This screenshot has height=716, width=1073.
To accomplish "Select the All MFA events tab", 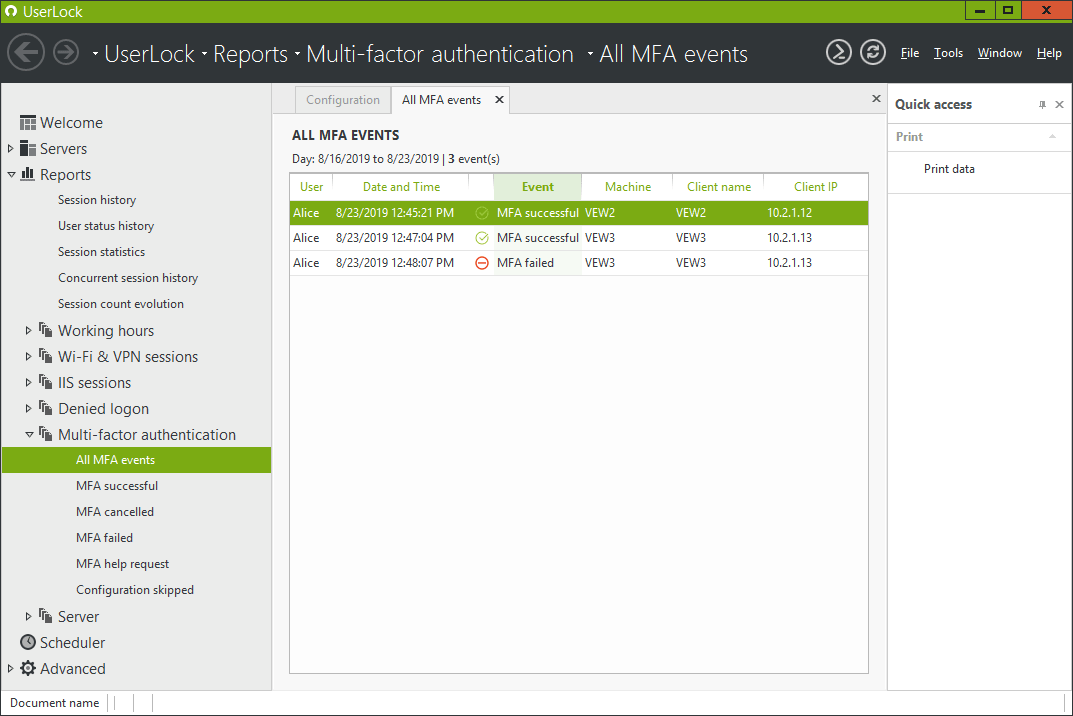I will point(441,100).
